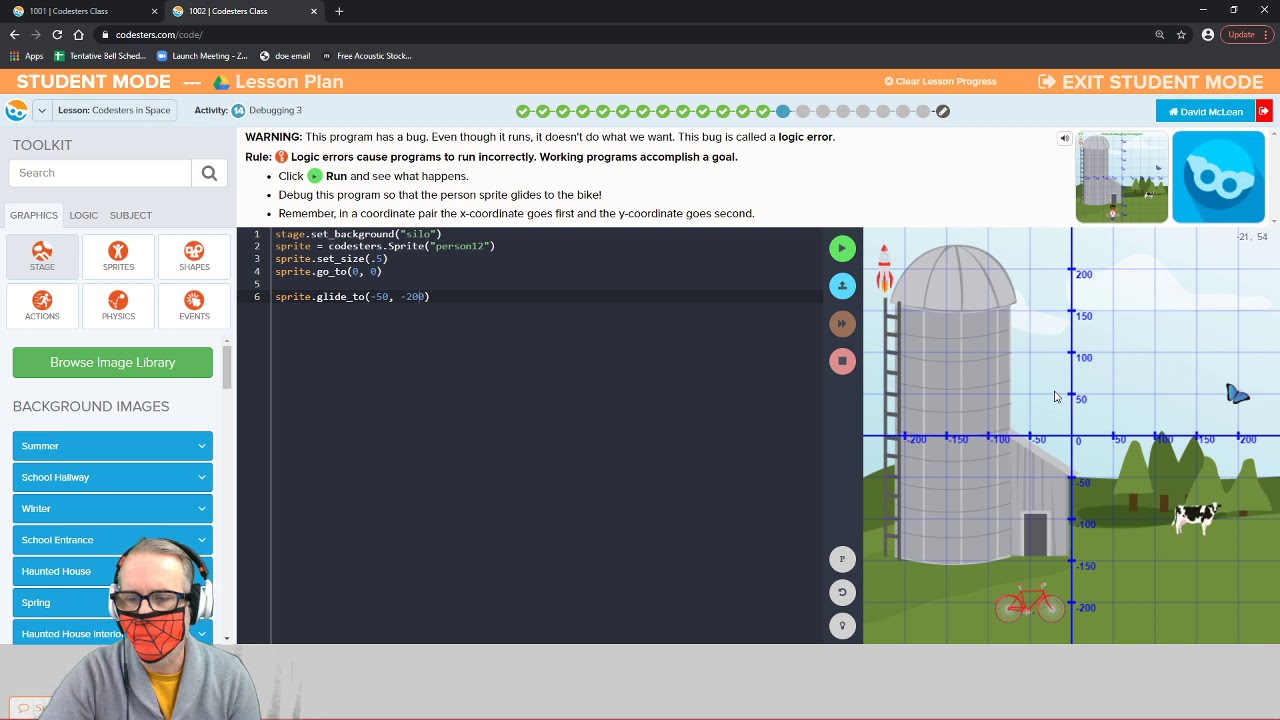Click the Codesters logo icon
1280x720 pixels.
[16, 110]
